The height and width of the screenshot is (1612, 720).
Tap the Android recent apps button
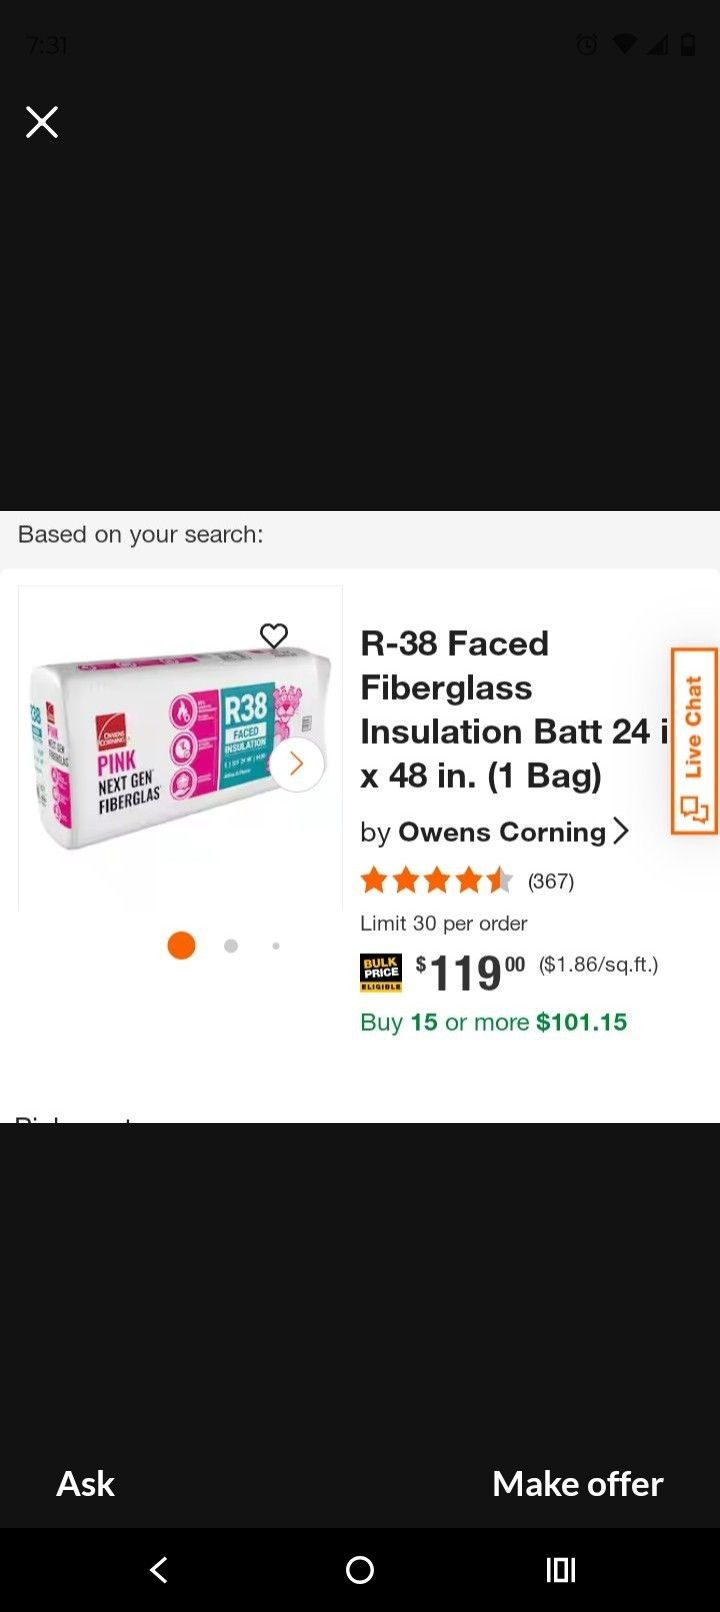pos(561,1570)
